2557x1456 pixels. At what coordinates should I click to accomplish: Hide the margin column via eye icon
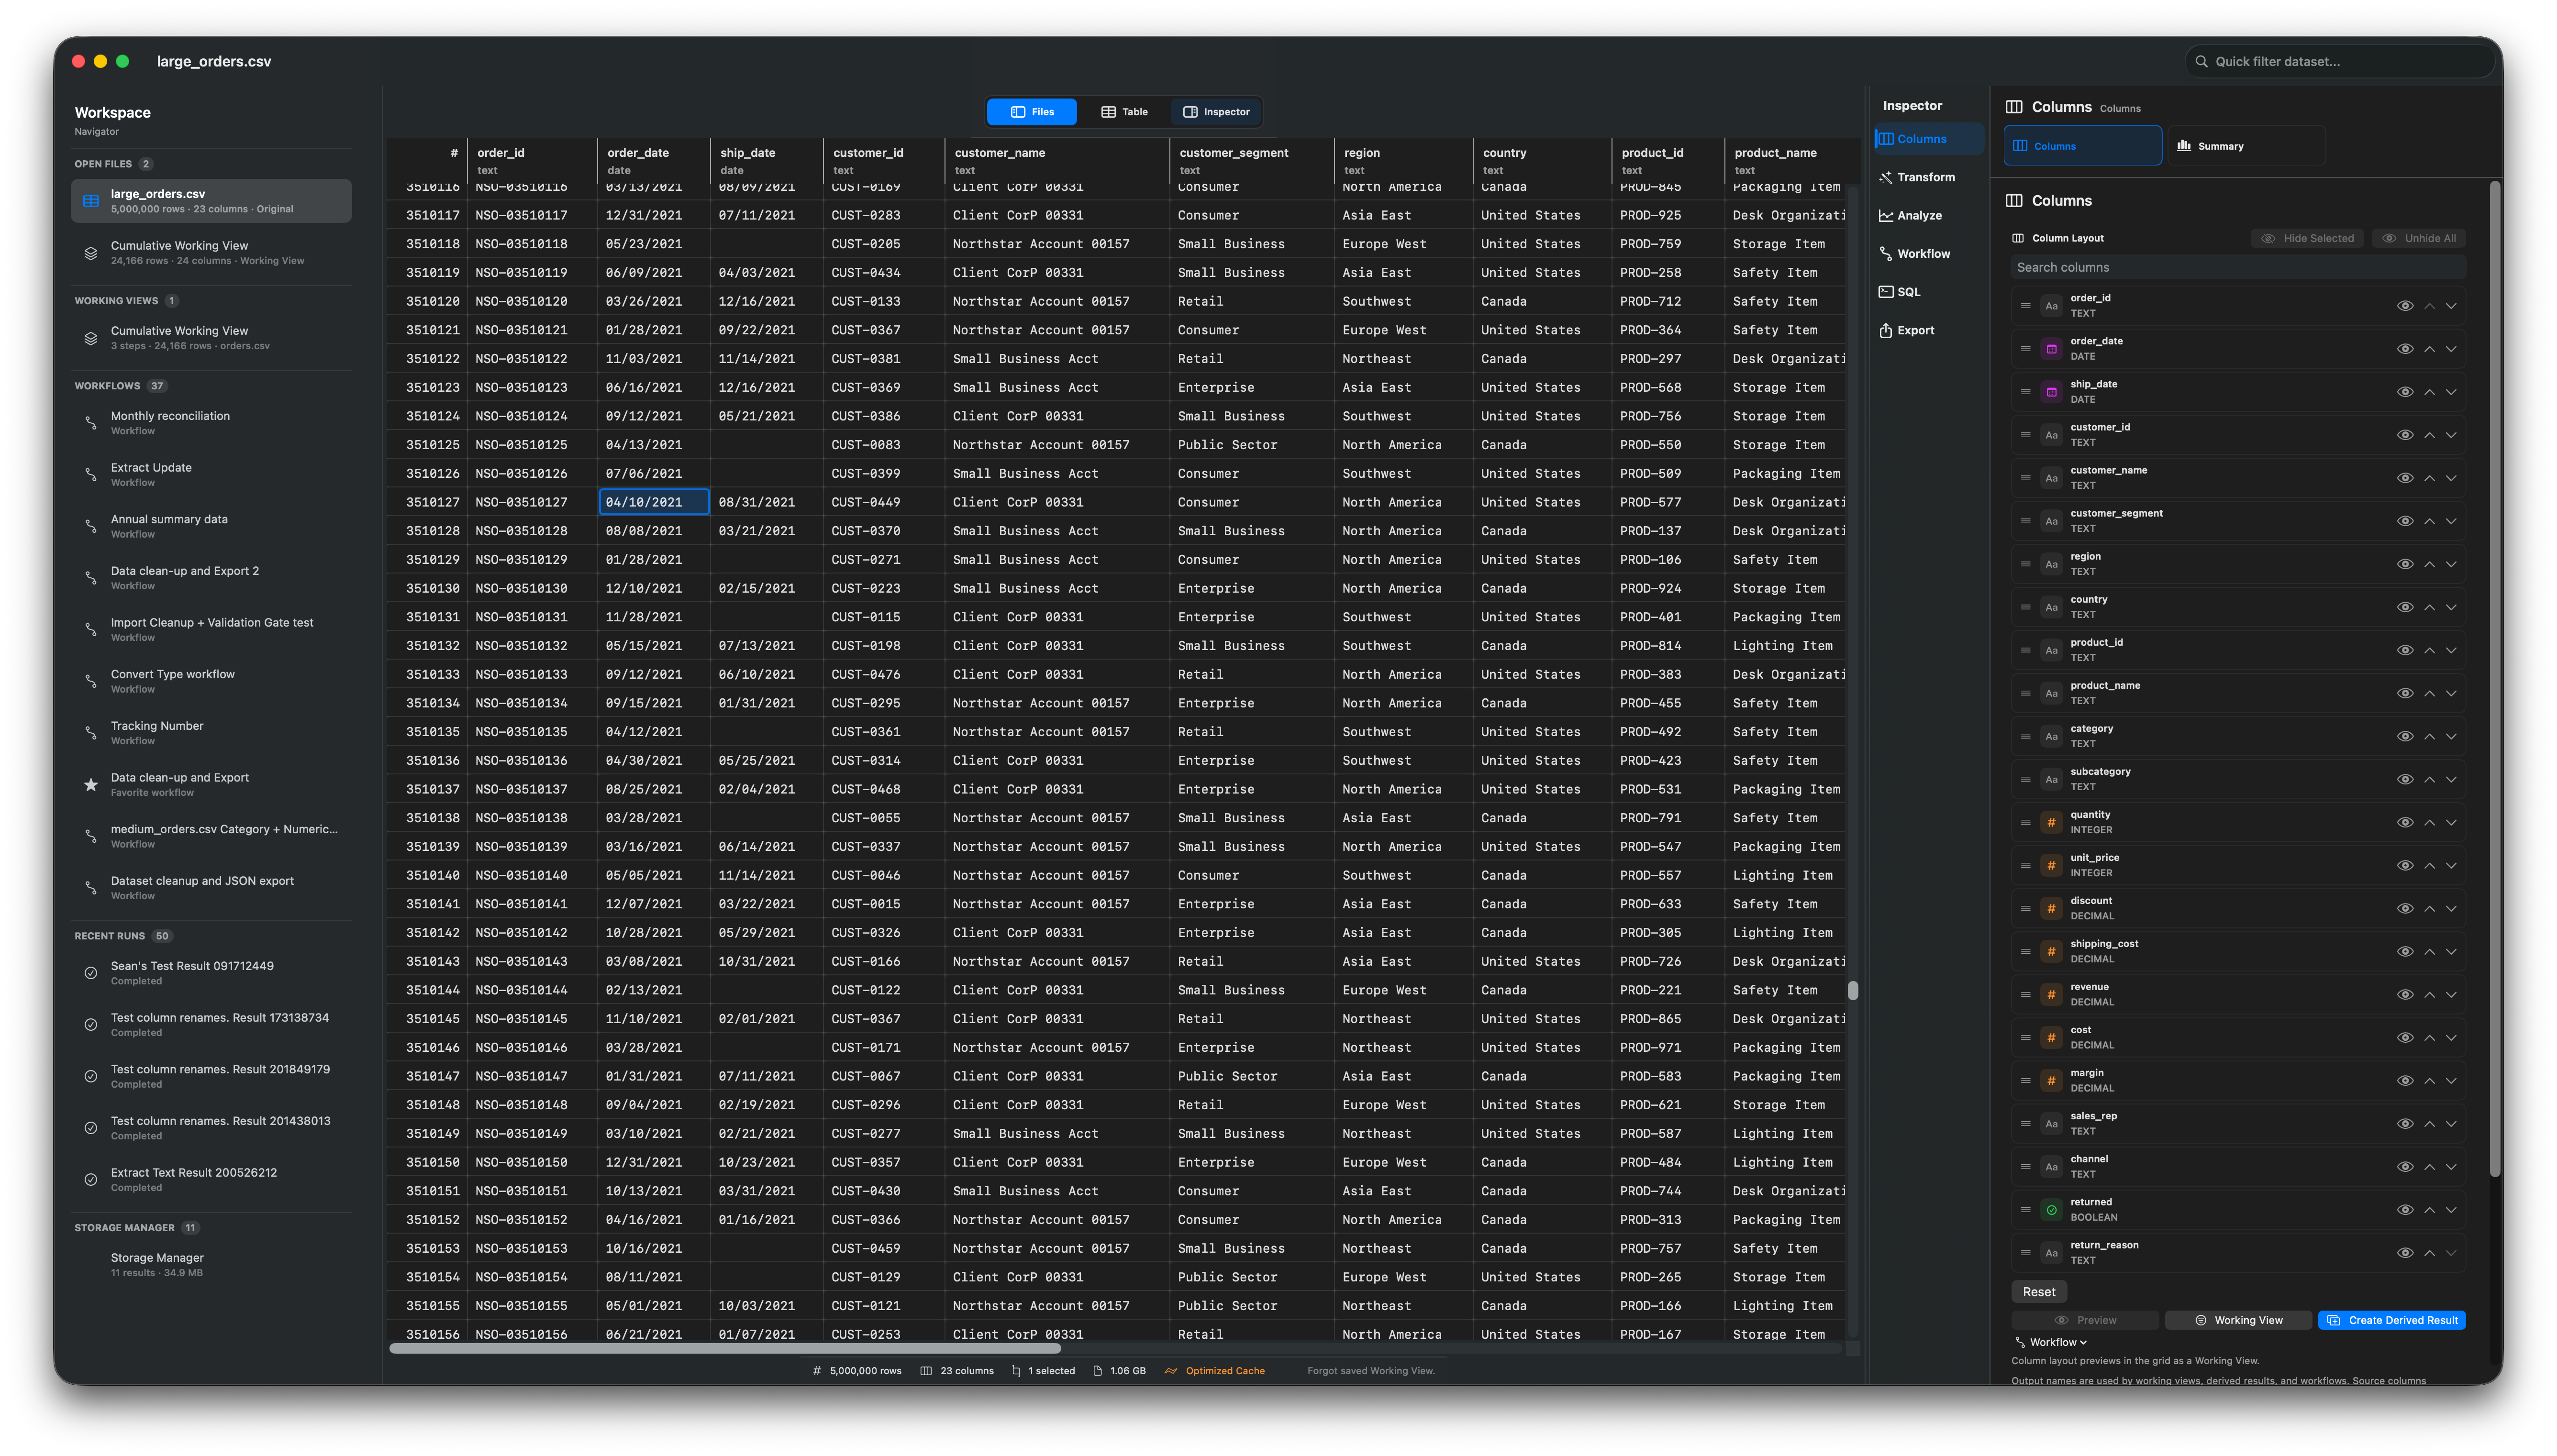tap(2405, 1080)
